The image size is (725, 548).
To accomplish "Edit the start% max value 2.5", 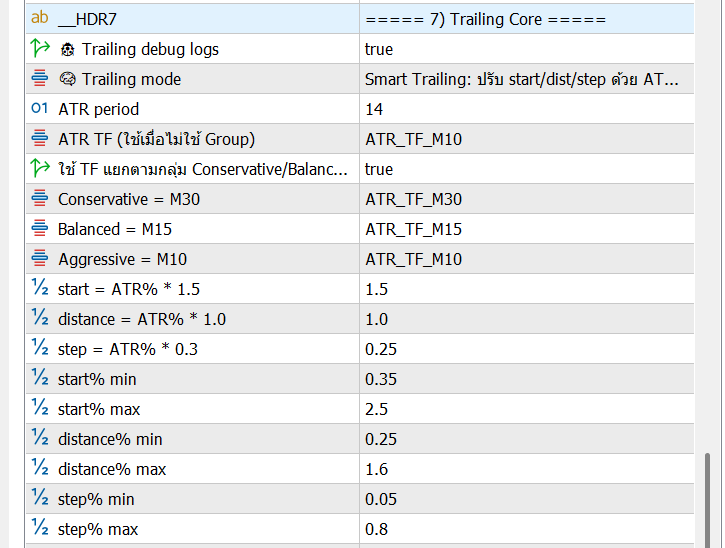I will [x=377, y=409].
